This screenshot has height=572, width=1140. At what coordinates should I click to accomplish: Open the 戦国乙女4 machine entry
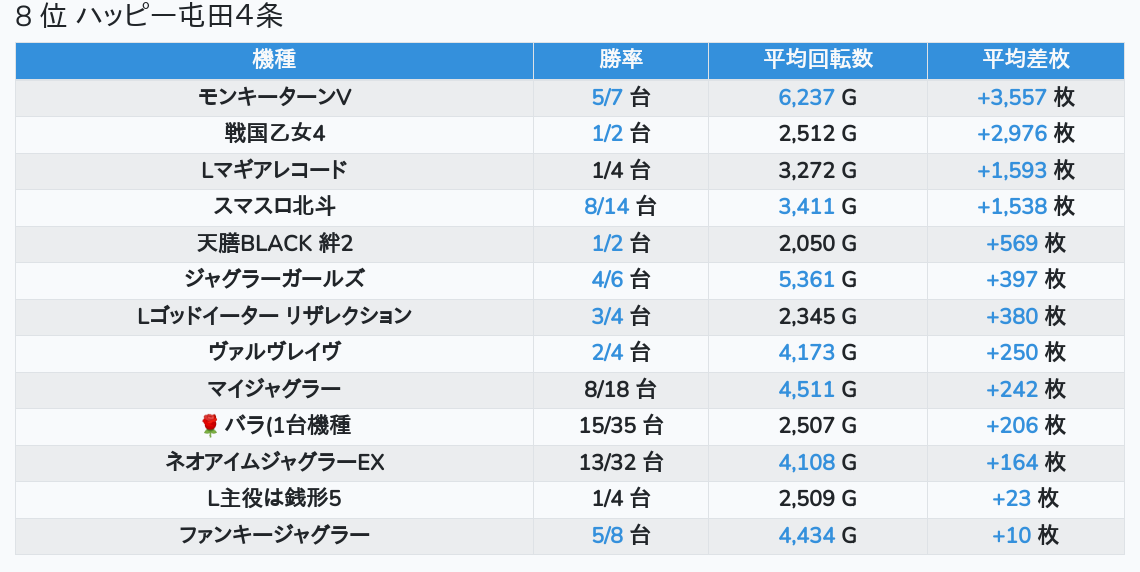274,134
